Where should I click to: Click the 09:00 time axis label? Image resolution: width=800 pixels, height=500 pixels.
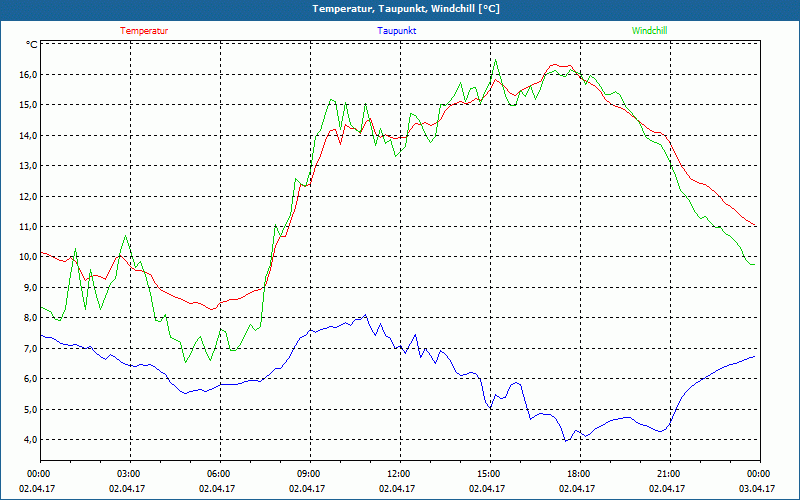[309, 474]
